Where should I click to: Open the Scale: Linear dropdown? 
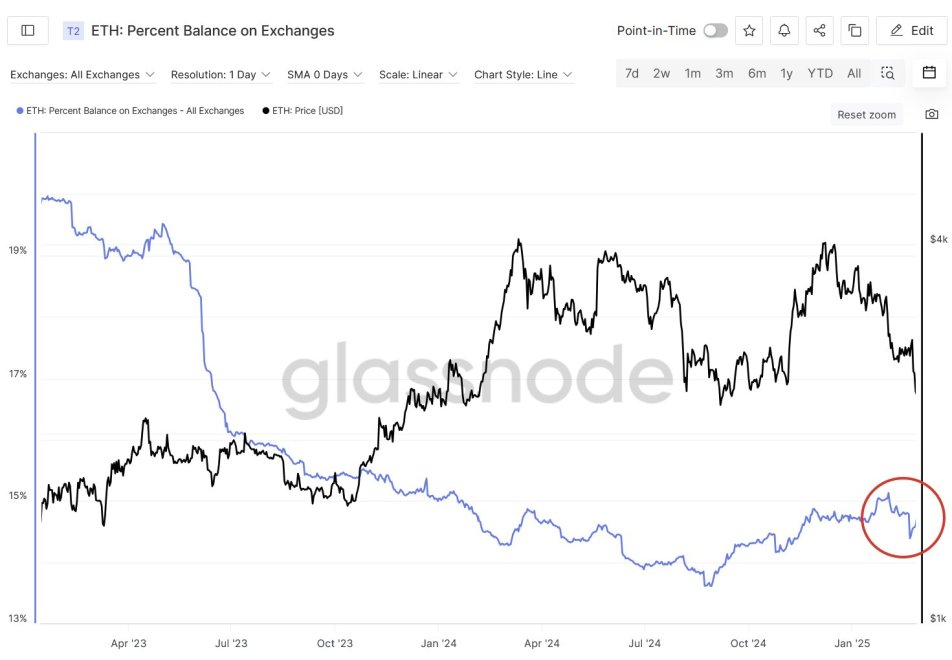click(418, 75)
